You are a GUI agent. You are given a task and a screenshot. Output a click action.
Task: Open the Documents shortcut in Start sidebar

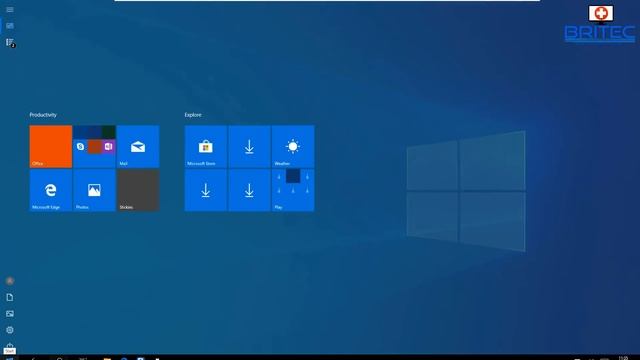pyautogui.click(x=10, y=297)
